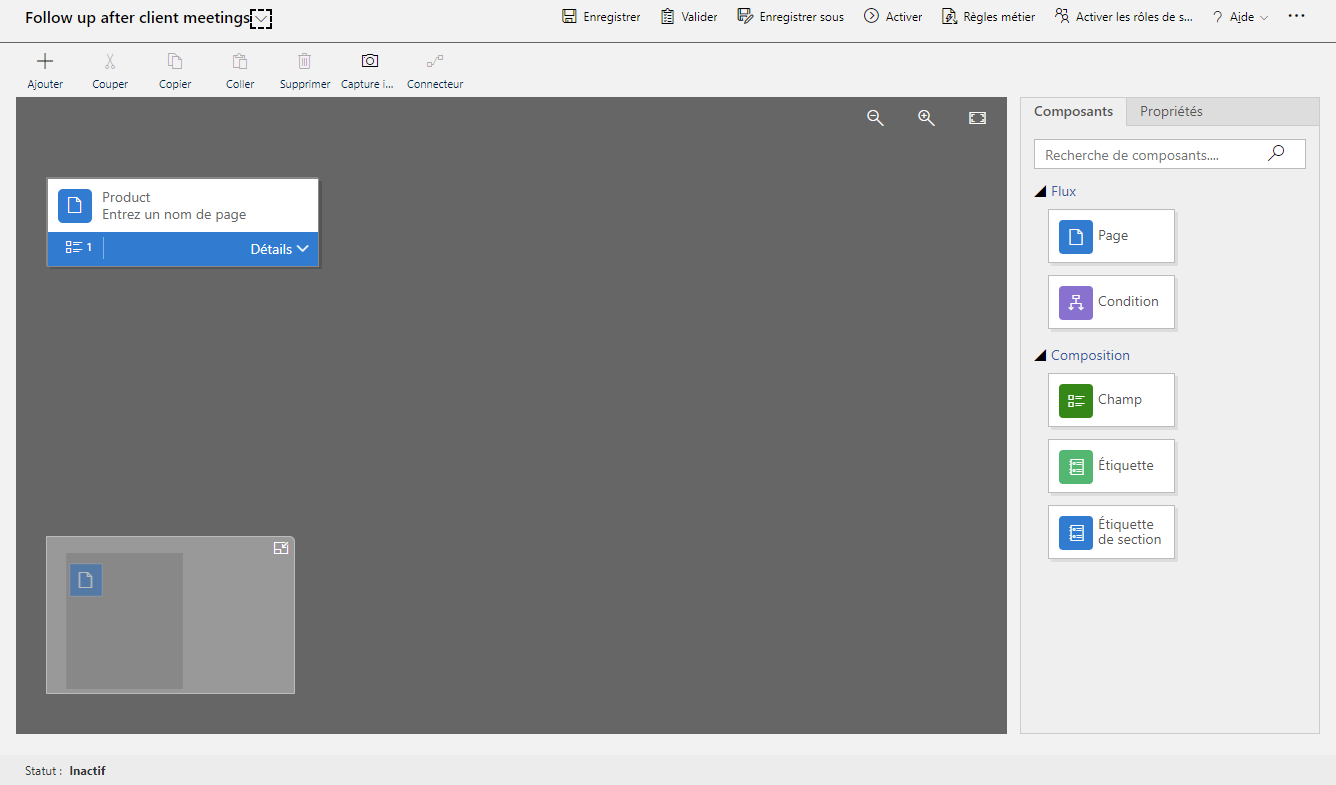Image resolution: width=1336 pixels, height=785 pixels.
Task: Click the Connecteur tool icon
Action: click(435, 61)
